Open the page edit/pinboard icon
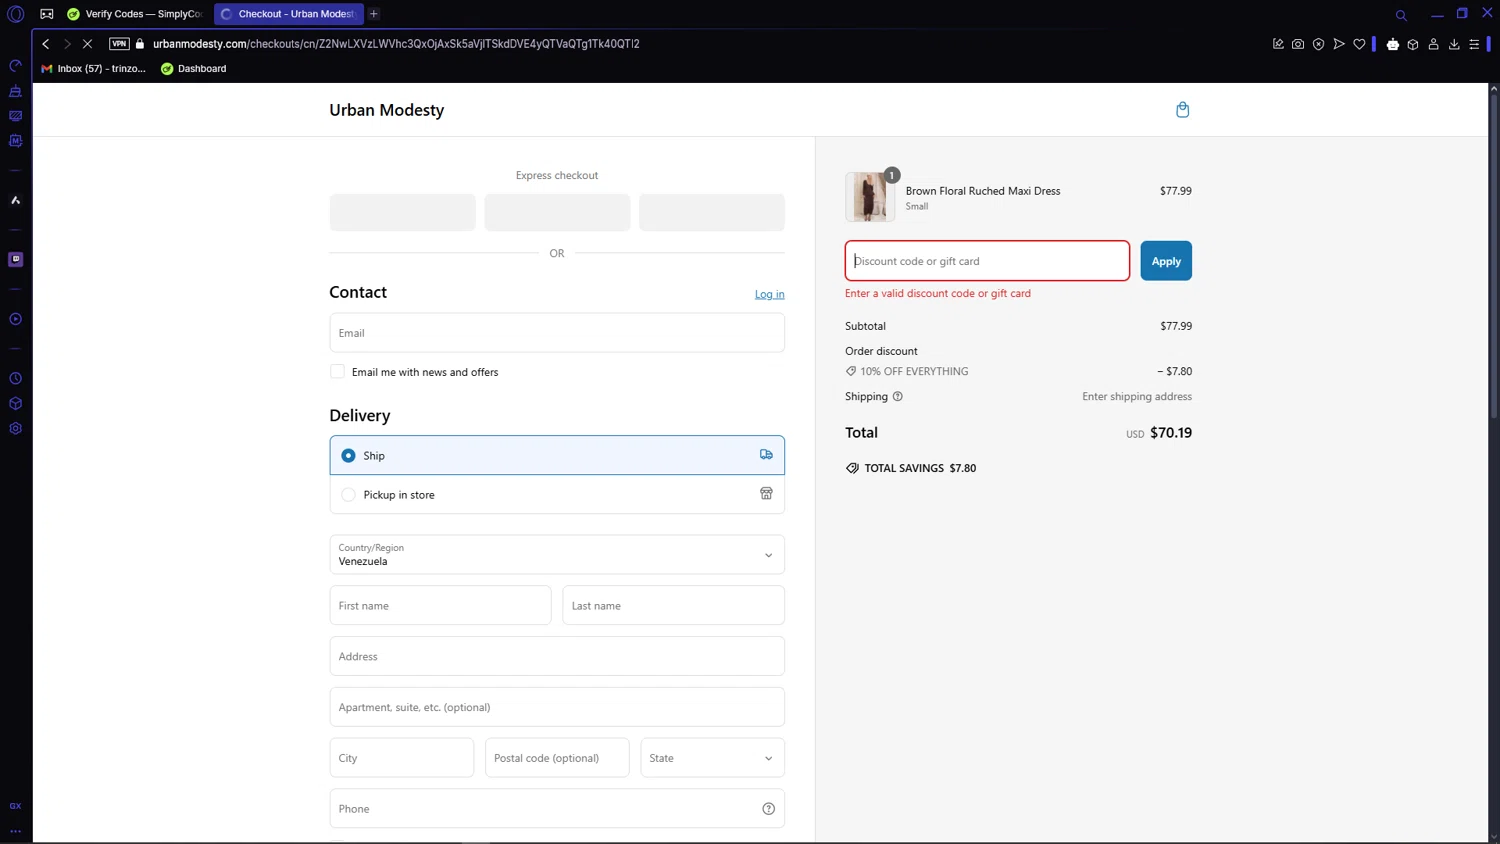1500x844 pixels. [x=1278, y=44]
